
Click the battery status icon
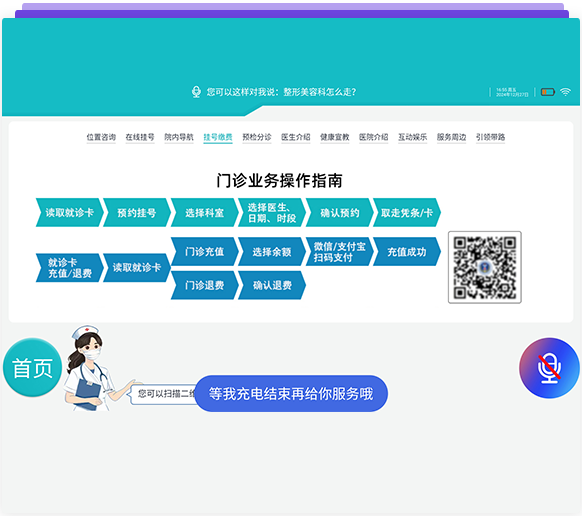point(547,92)
